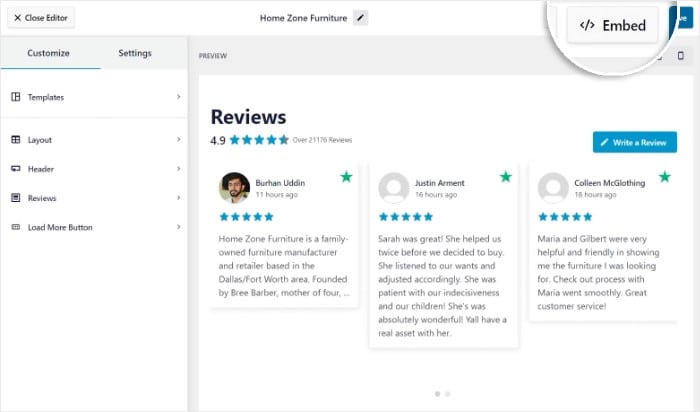700x412 pixels.
Task: Click Justin Arment's avatar placeholder
Action: 394,187
